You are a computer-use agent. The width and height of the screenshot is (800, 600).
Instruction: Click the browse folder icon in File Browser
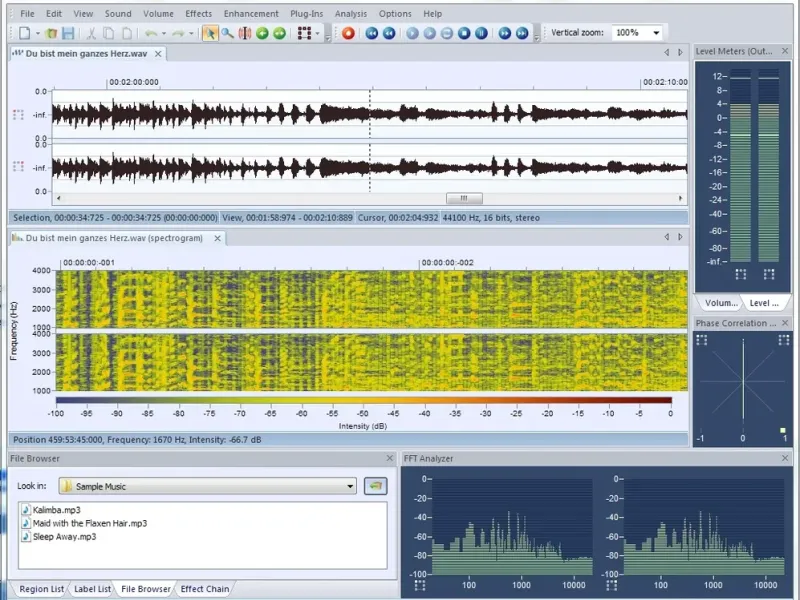(x=374, y=486)
